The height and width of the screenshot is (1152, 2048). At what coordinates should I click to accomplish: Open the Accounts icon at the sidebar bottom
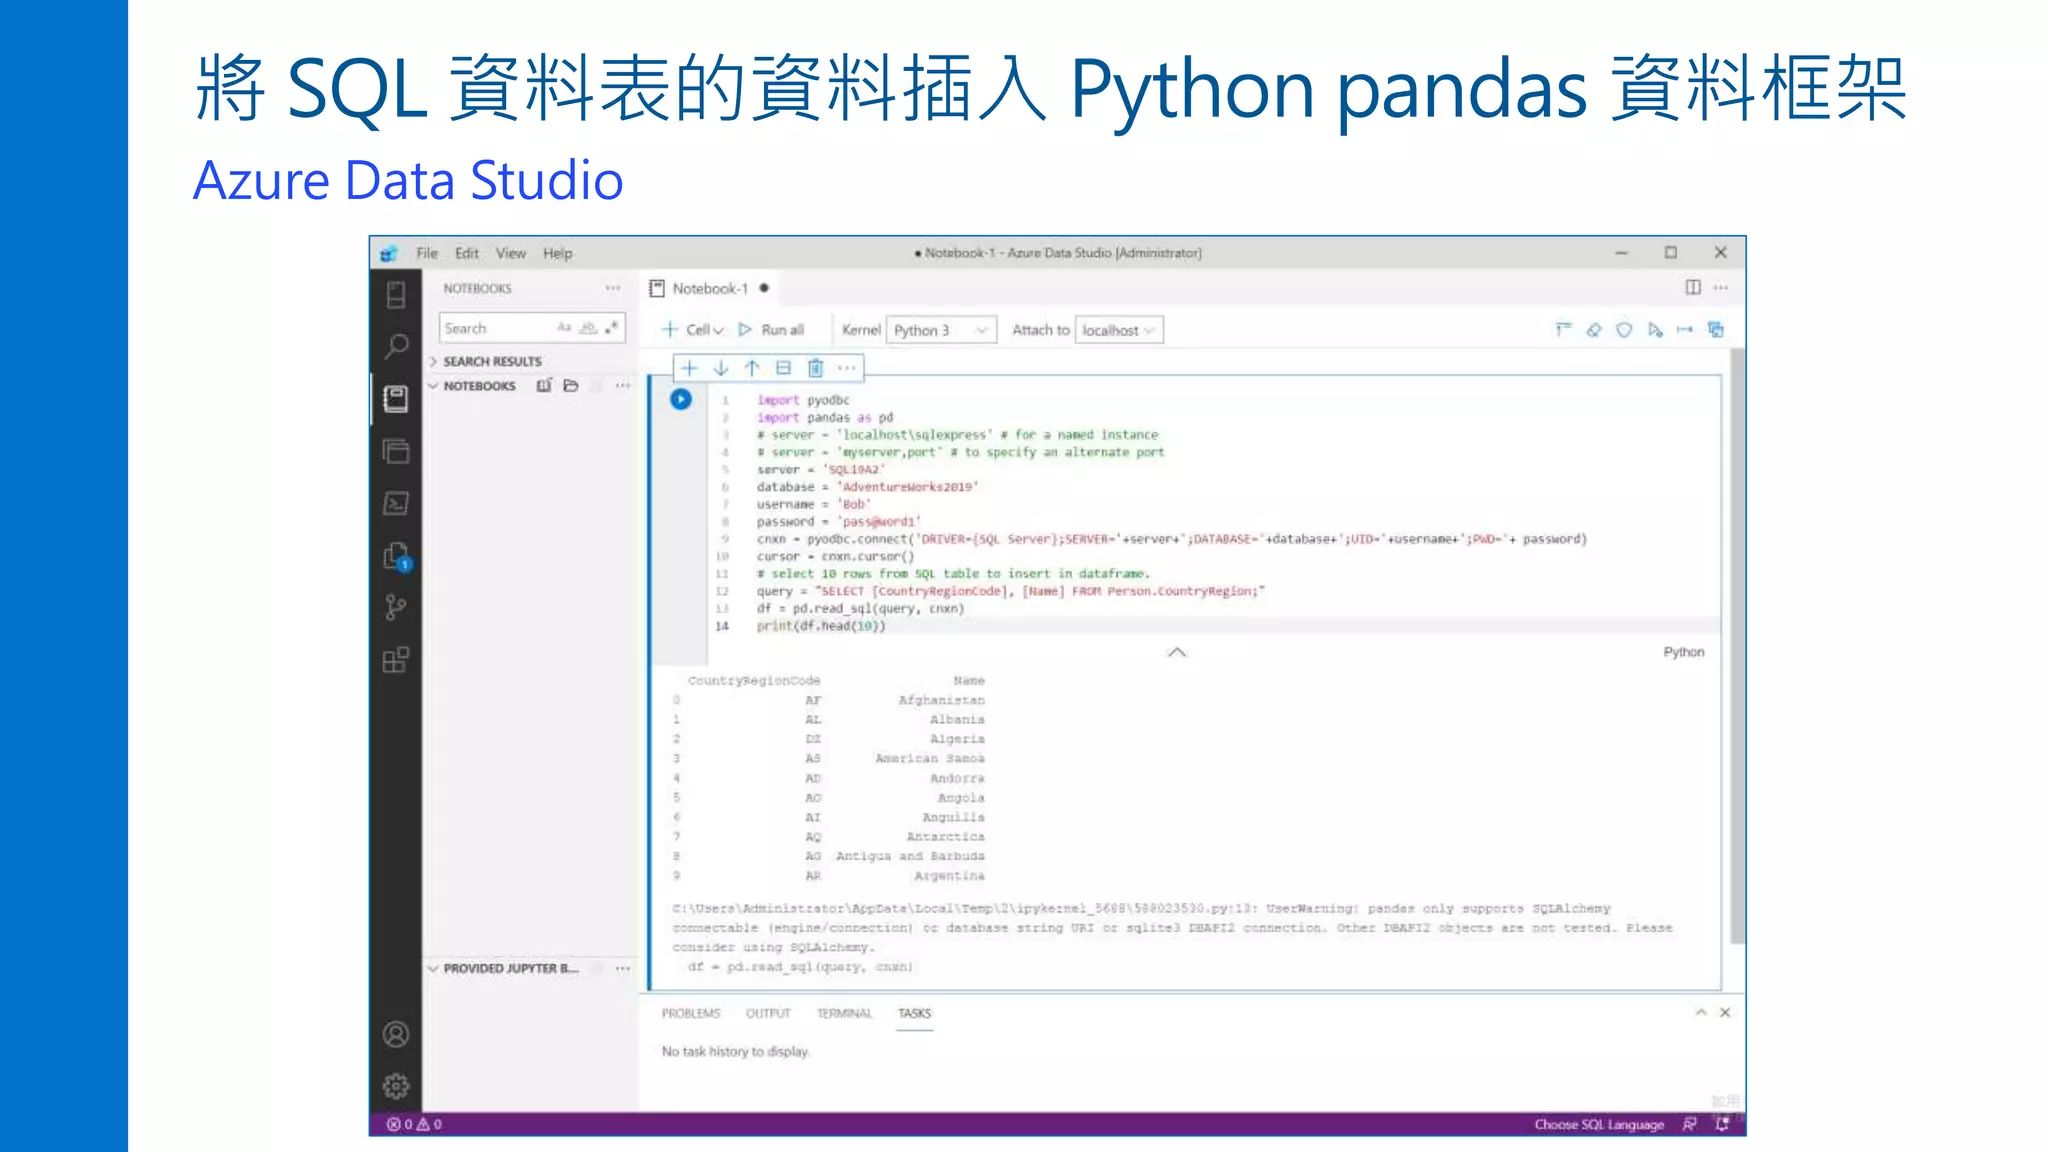[x=396, y=1034]
